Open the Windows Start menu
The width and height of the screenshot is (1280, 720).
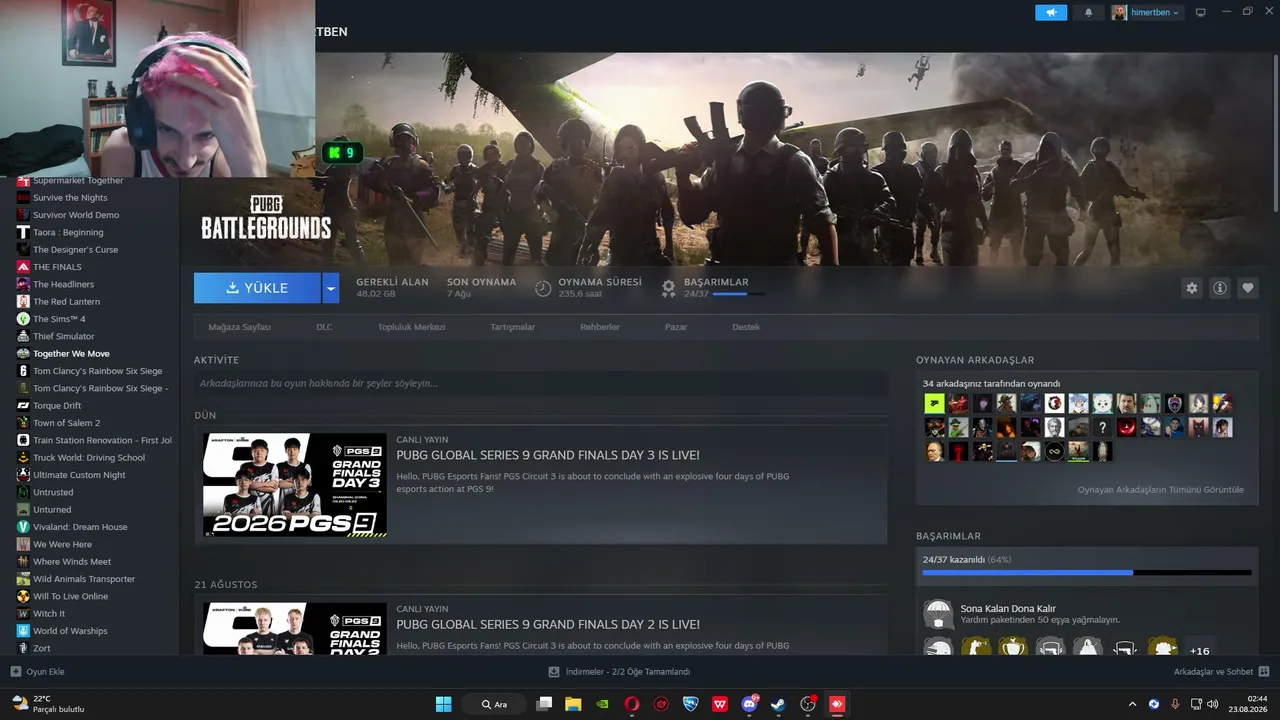coord(443,704)
